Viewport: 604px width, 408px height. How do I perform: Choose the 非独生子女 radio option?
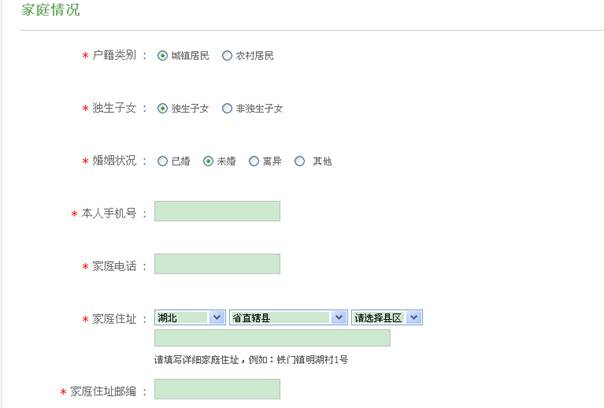point(227,108)
